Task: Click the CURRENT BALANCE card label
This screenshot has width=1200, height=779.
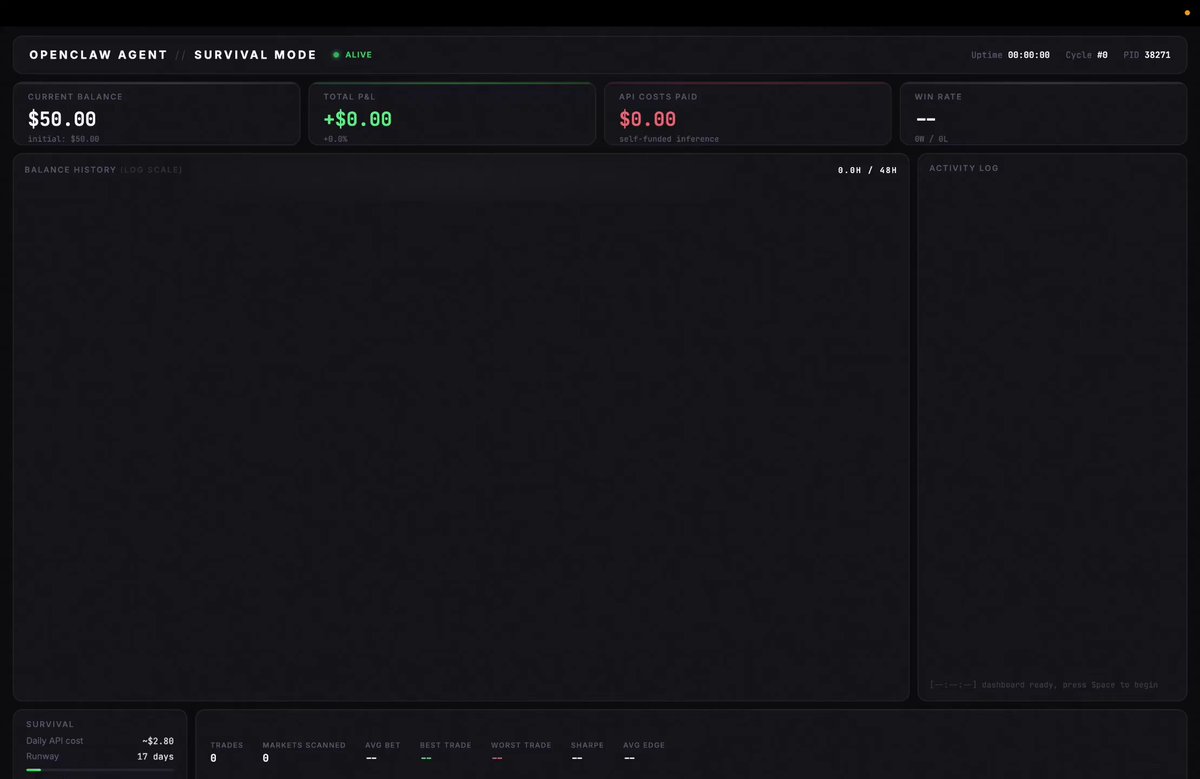Action: [x=75, y=97]
